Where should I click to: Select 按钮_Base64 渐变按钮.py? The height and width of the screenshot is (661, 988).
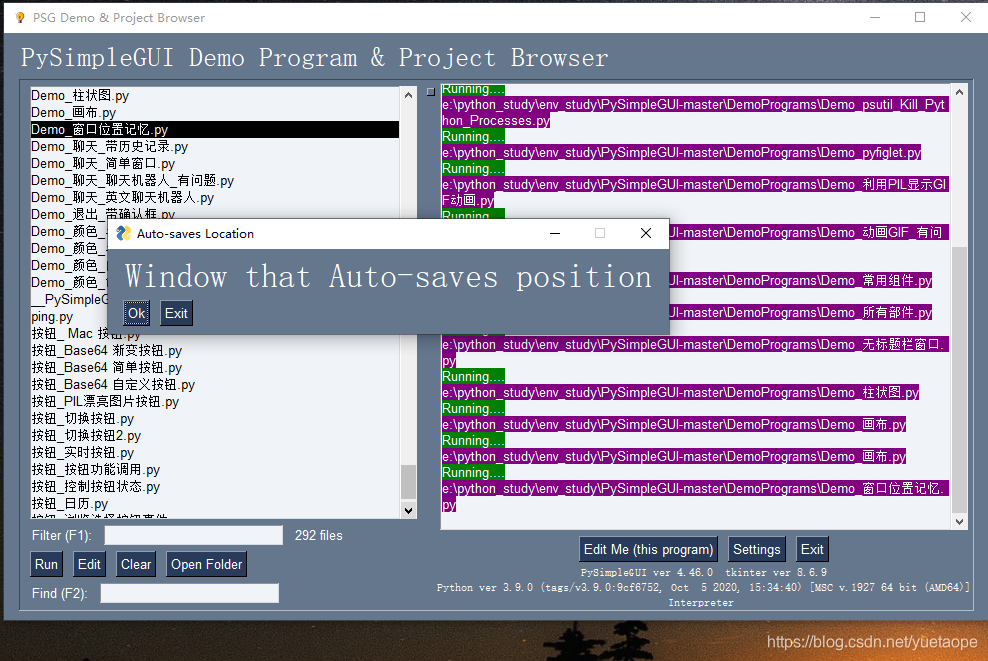(x=214, y=350)
